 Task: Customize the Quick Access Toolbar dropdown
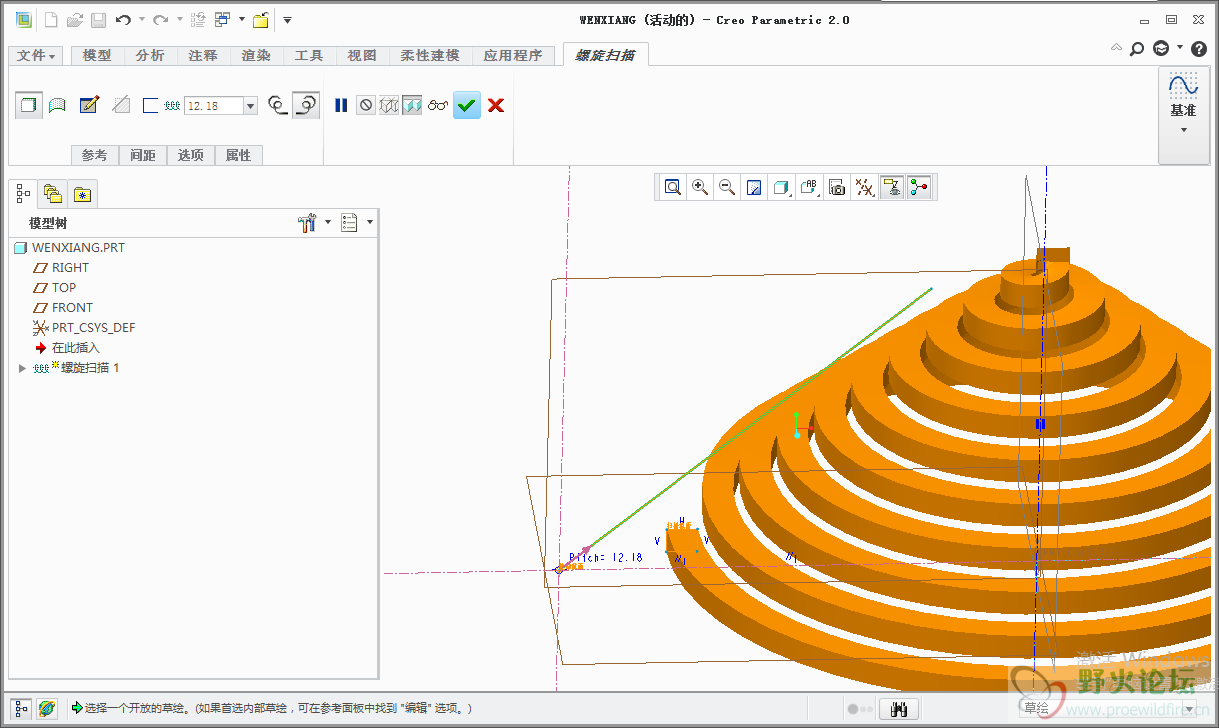pos(287,20)
